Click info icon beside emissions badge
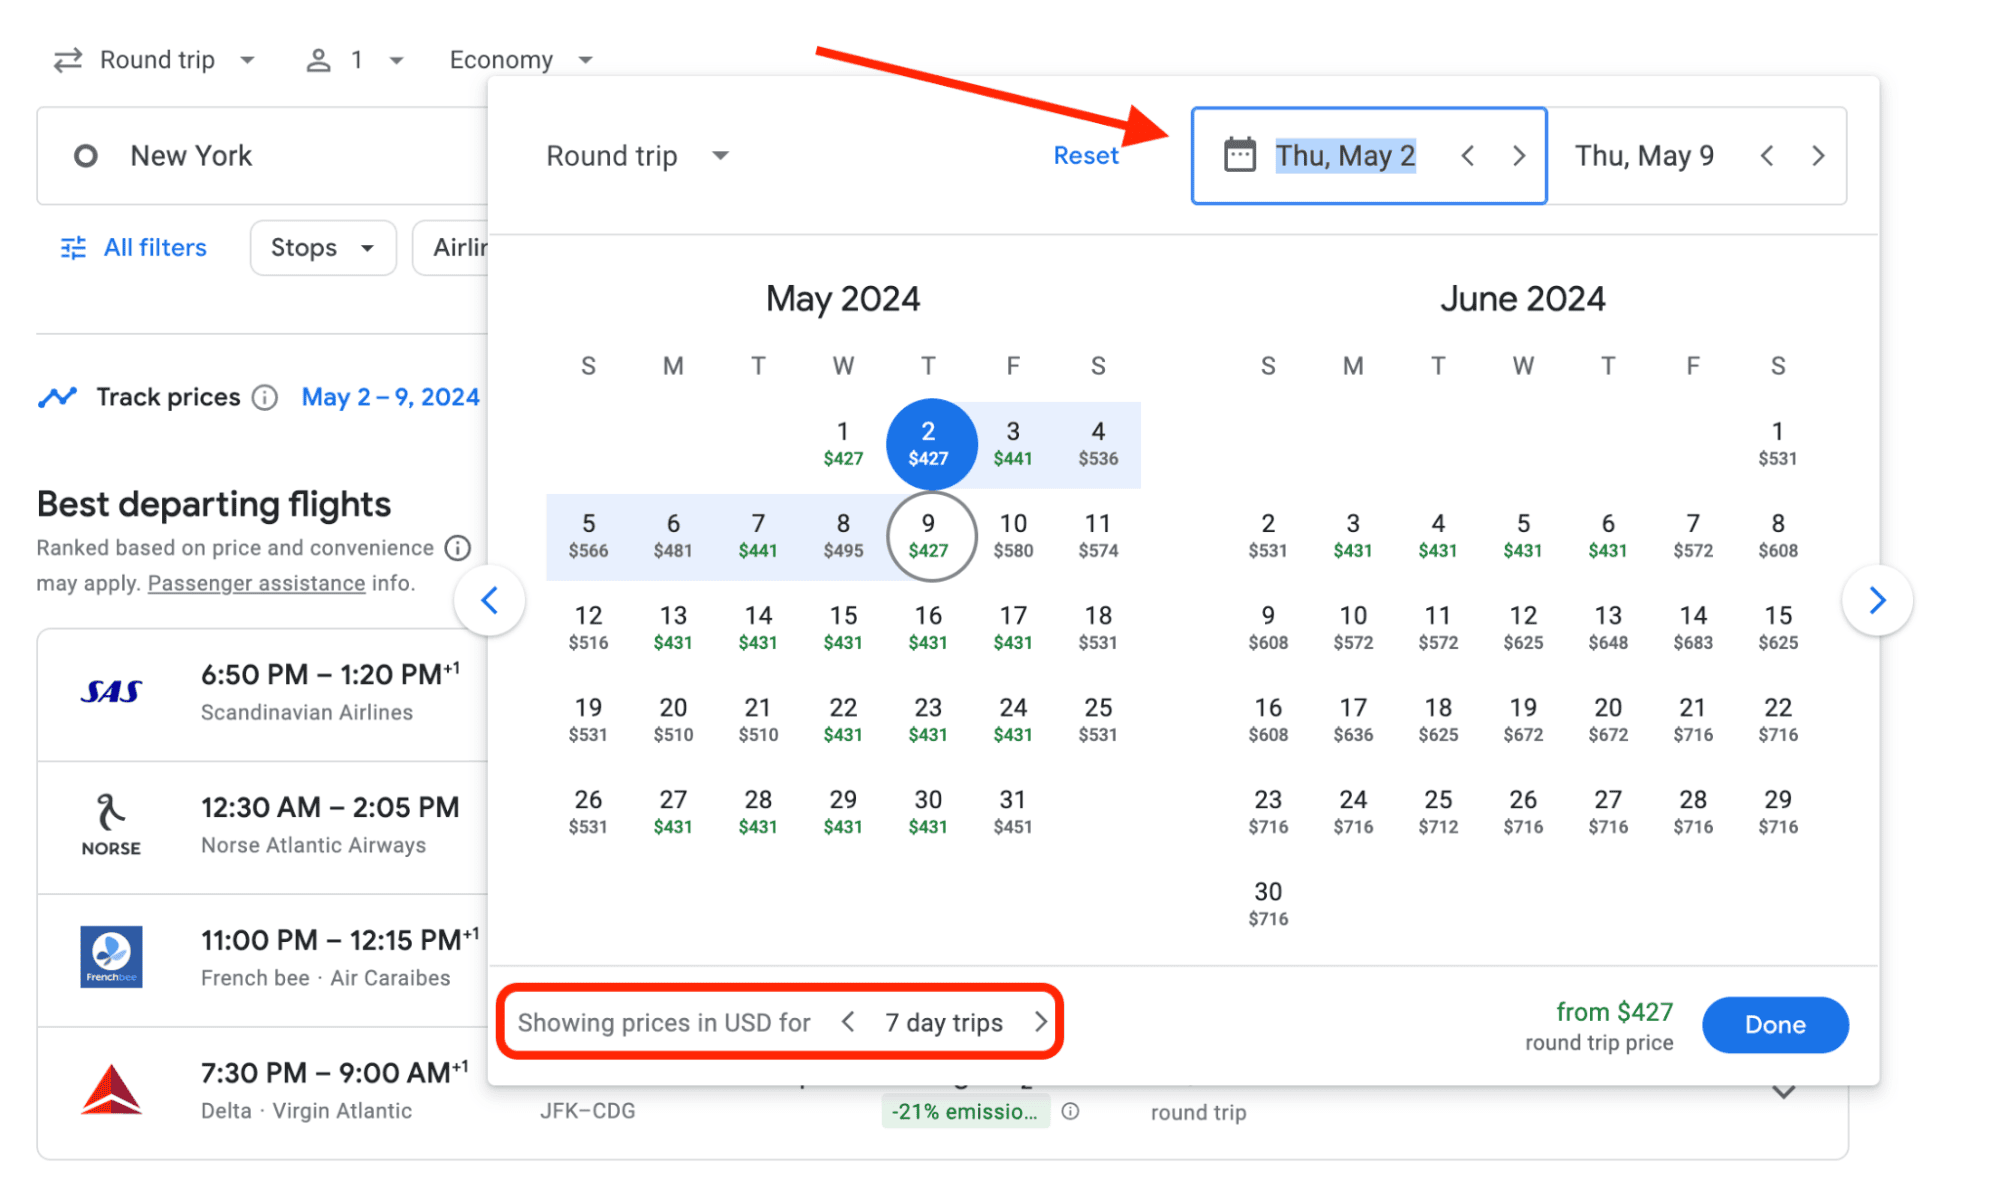The width and height of the screenshot is (1999, 1184). 1070,1111
